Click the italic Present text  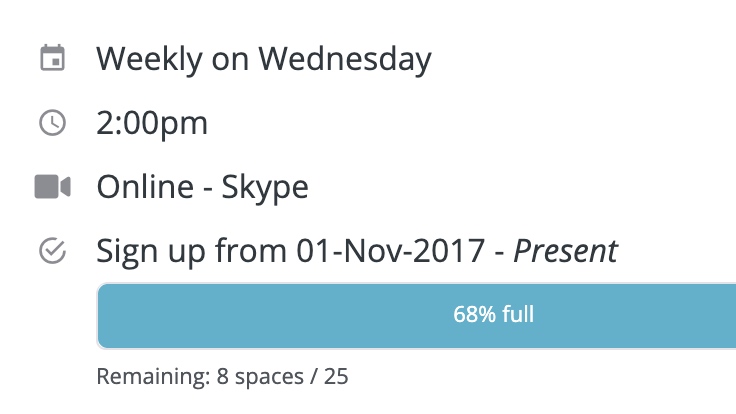coord(566,251)
